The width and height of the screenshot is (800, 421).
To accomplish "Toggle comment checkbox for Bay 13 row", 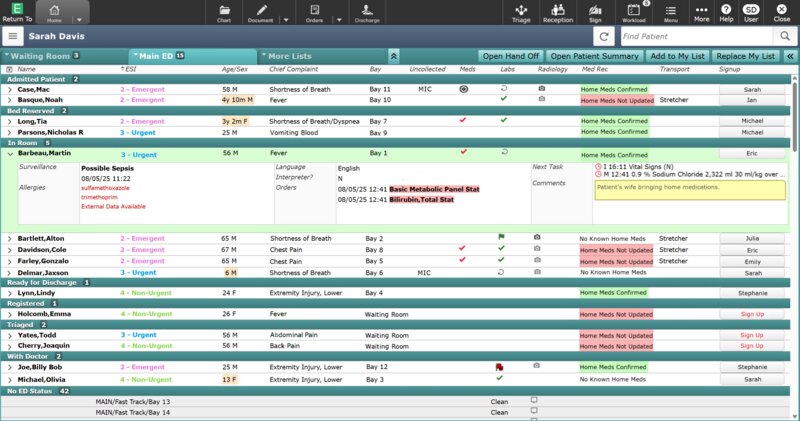I will [x=534, y=401].
